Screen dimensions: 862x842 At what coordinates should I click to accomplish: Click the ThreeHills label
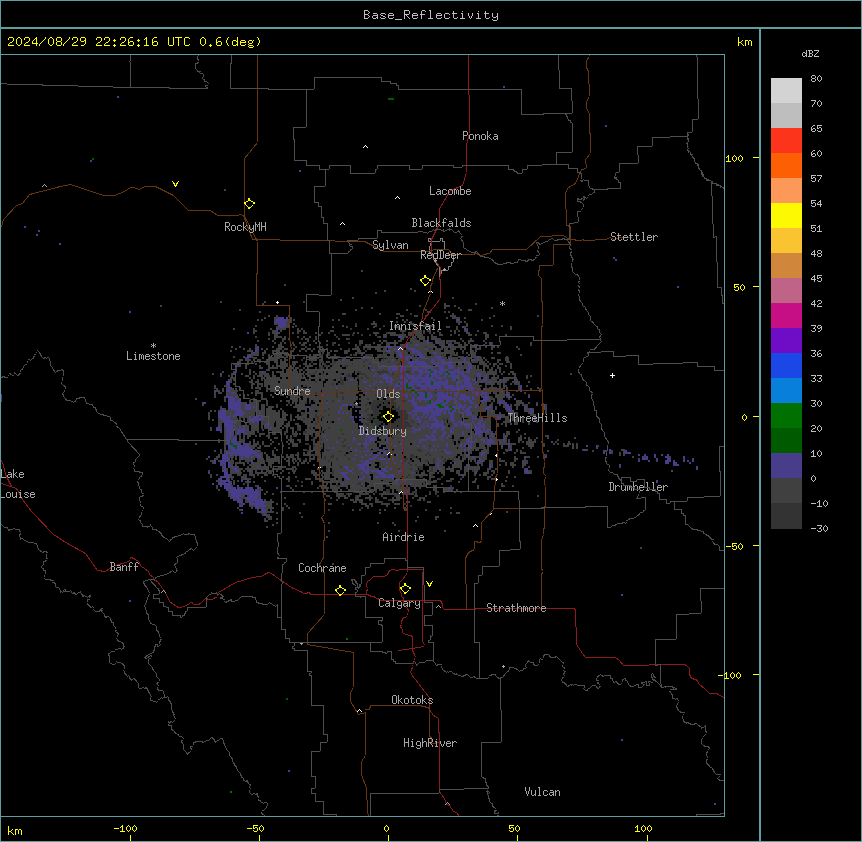(537, 418)
